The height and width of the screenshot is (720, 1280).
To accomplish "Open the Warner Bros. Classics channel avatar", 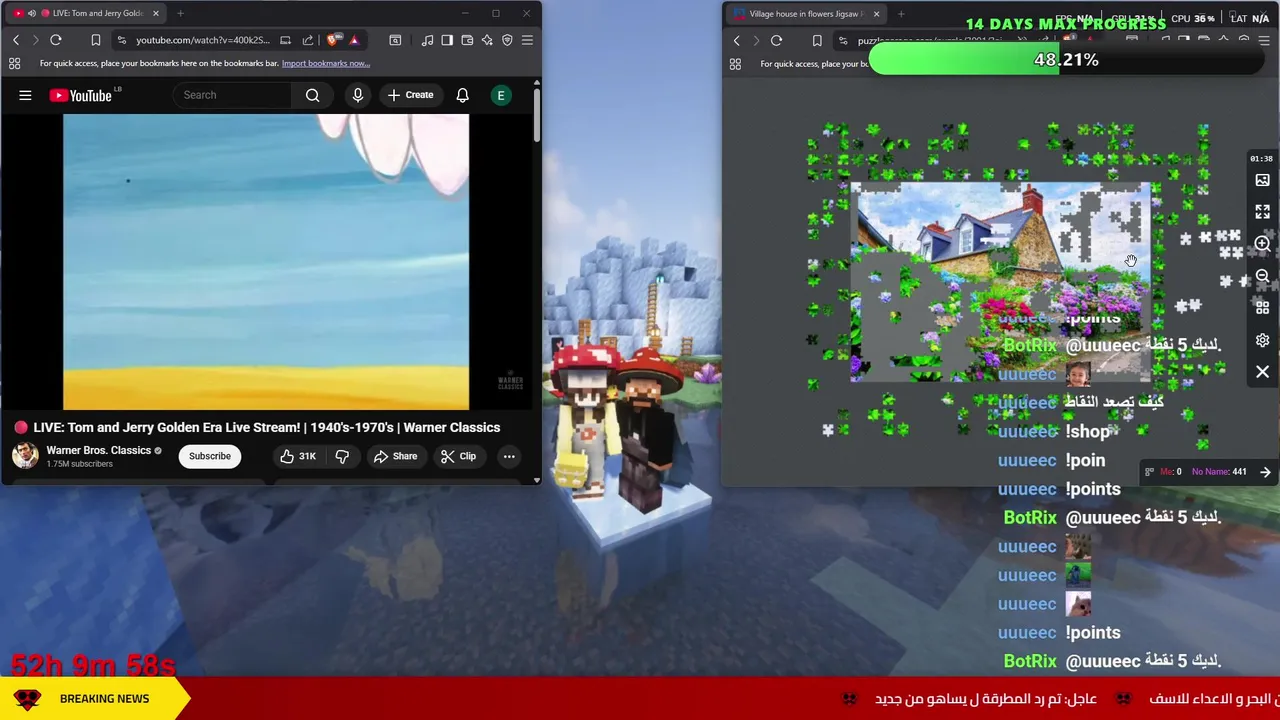I will pyautogui.click(x=25, y=456).
